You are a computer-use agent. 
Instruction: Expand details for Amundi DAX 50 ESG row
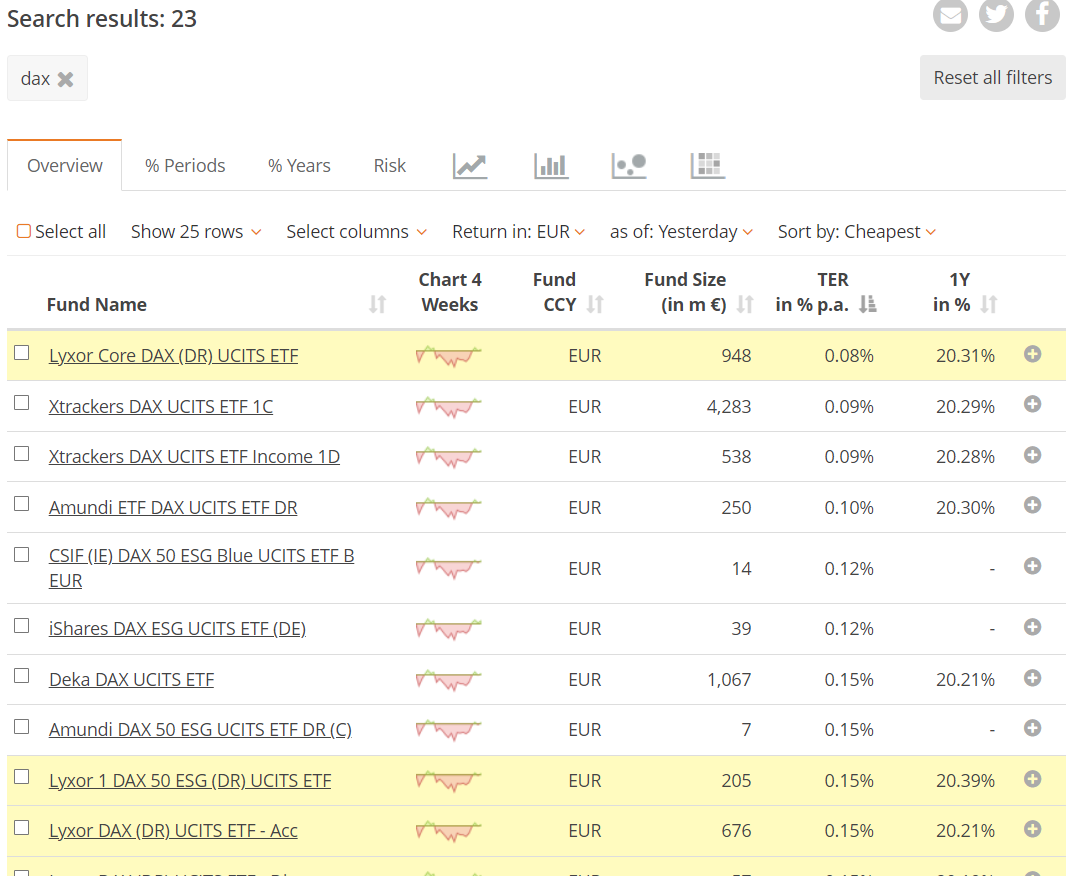coord(1032,727)
